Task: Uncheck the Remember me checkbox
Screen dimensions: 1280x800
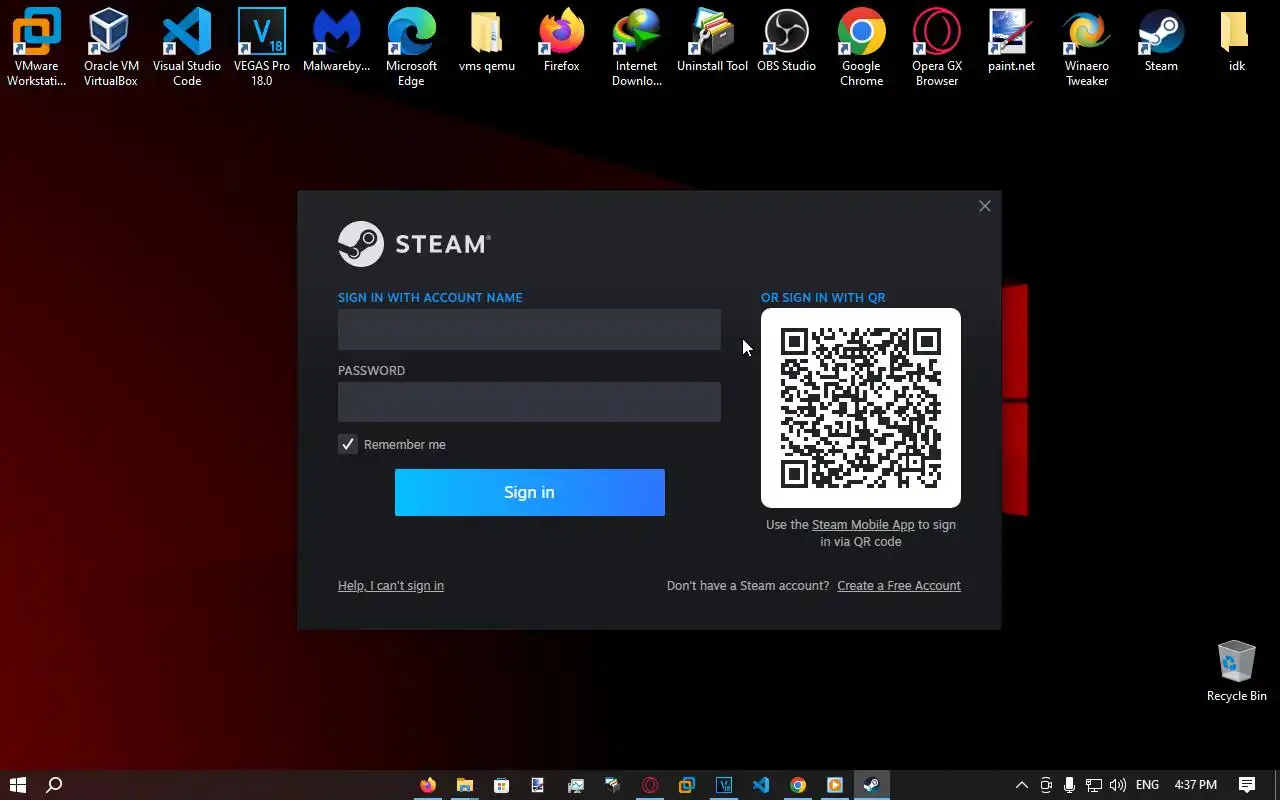Action: [x=348, y=444]
